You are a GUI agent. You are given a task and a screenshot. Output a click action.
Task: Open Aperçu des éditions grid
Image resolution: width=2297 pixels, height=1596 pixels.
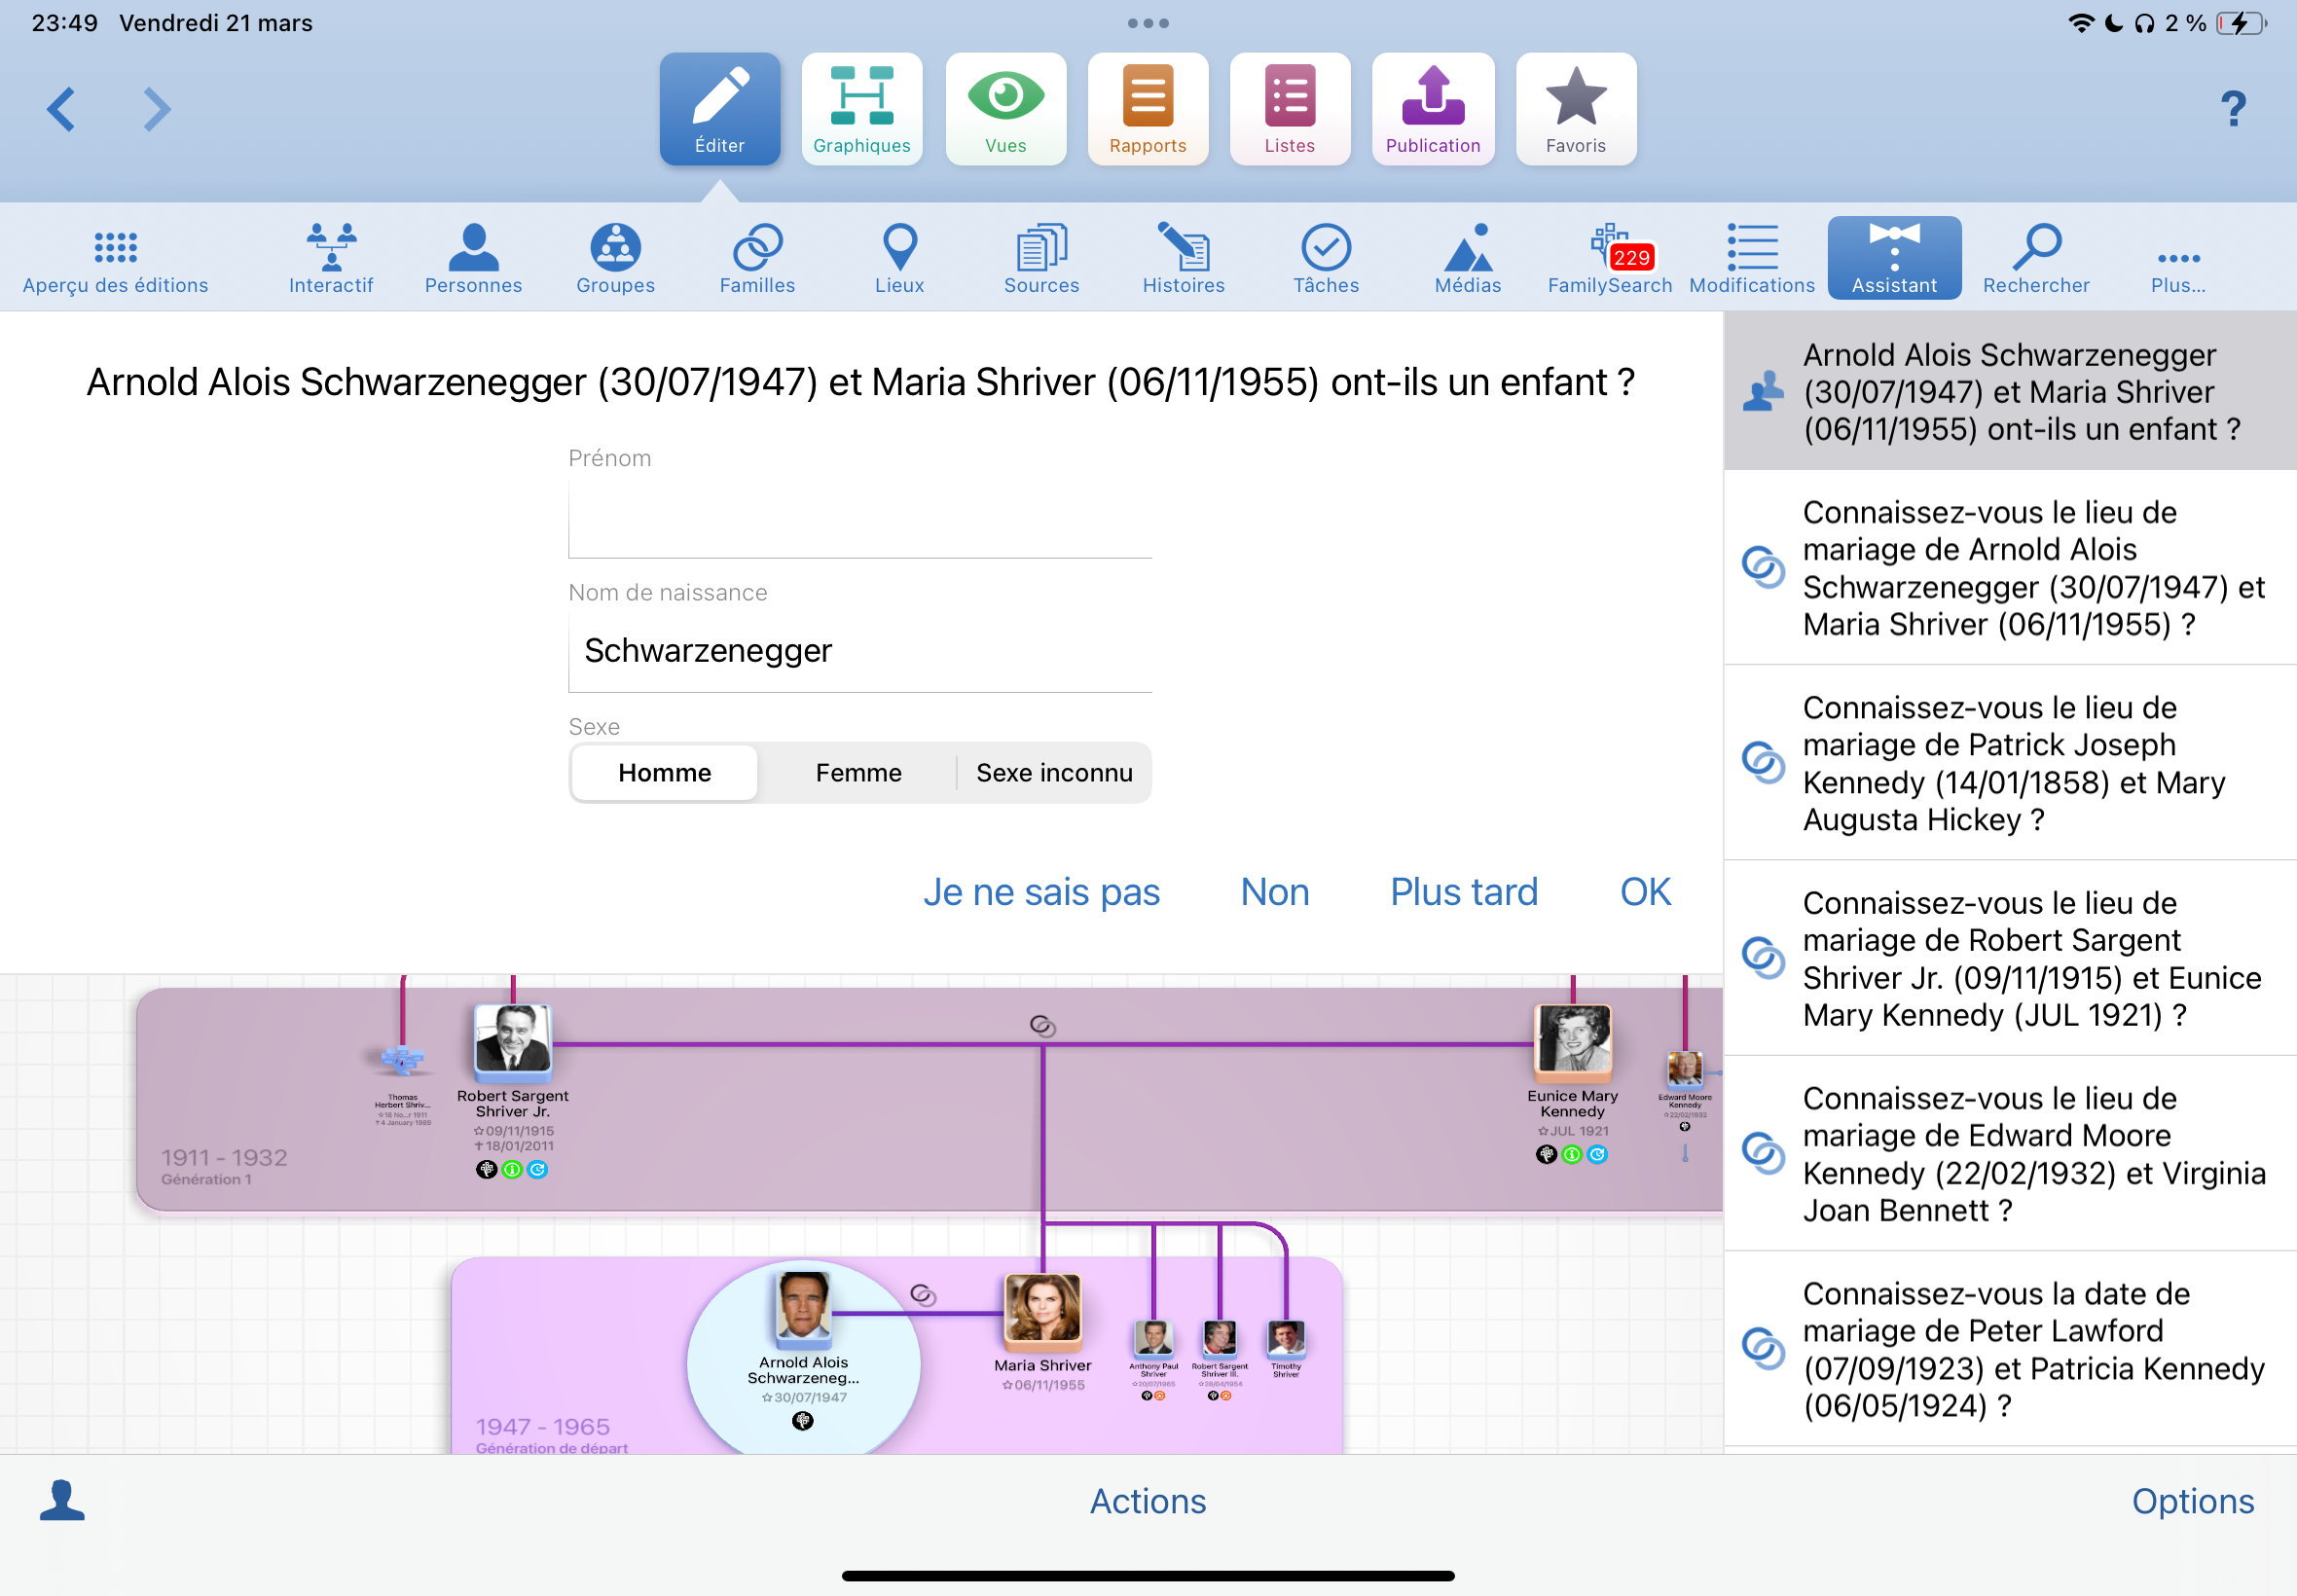[116, 258]
